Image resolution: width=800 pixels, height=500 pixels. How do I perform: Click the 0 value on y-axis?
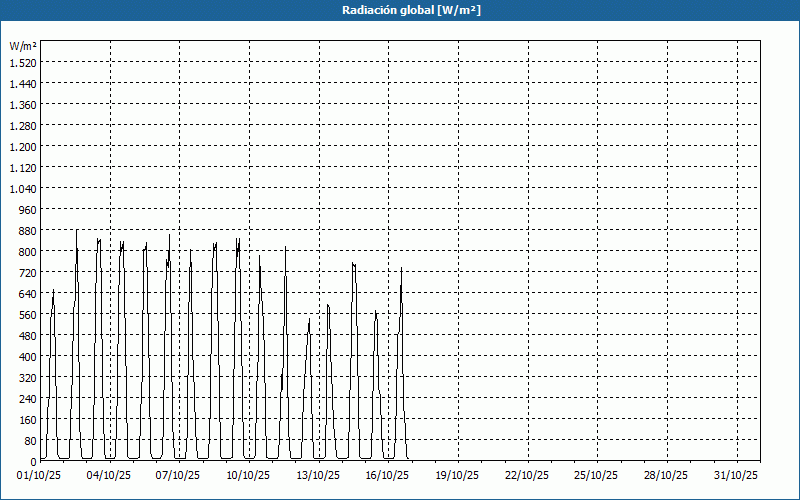[x=32, y=462]
